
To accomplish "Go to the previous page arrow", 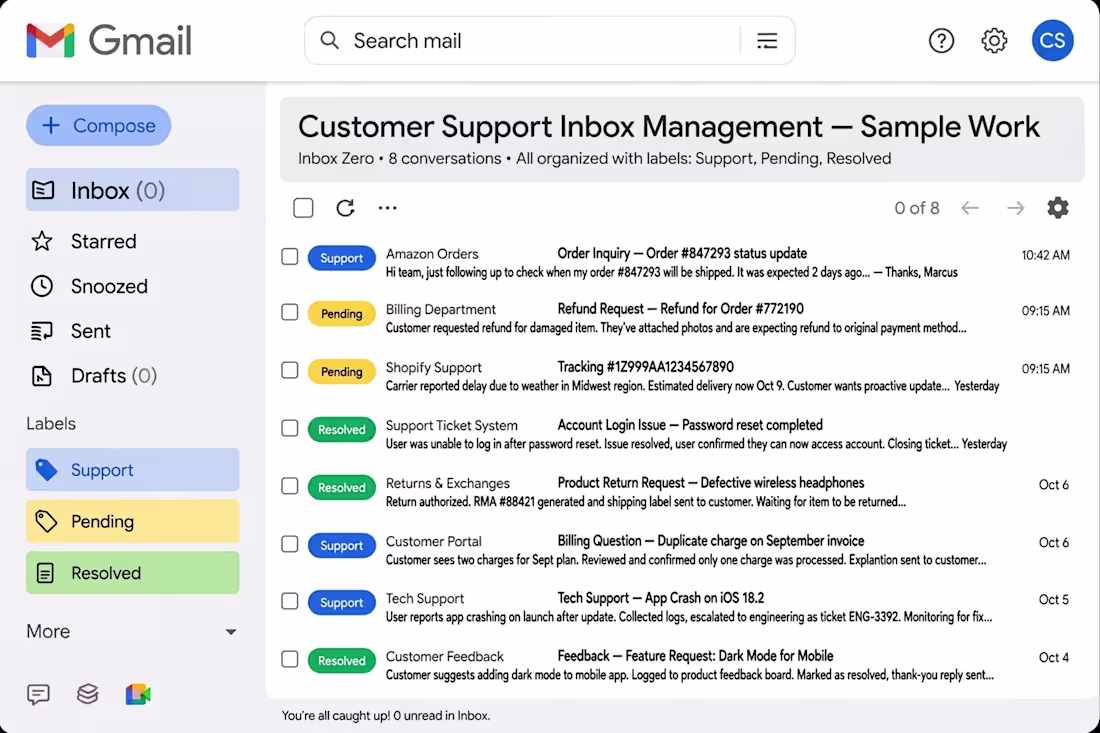I will coord(970,208).
